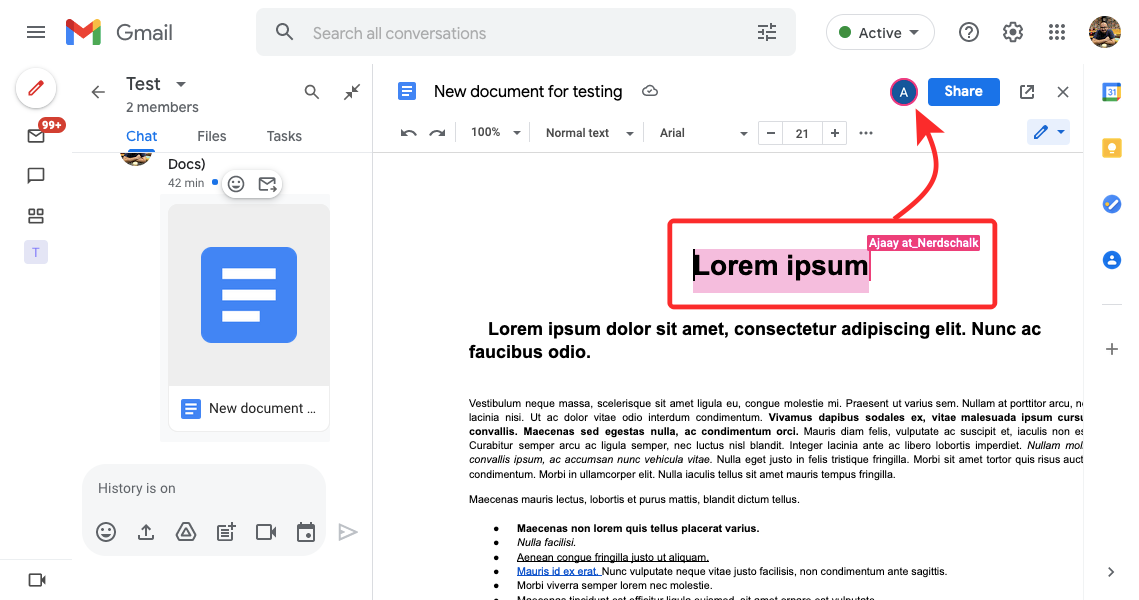Click the blue Share button

tap(963, 91)
